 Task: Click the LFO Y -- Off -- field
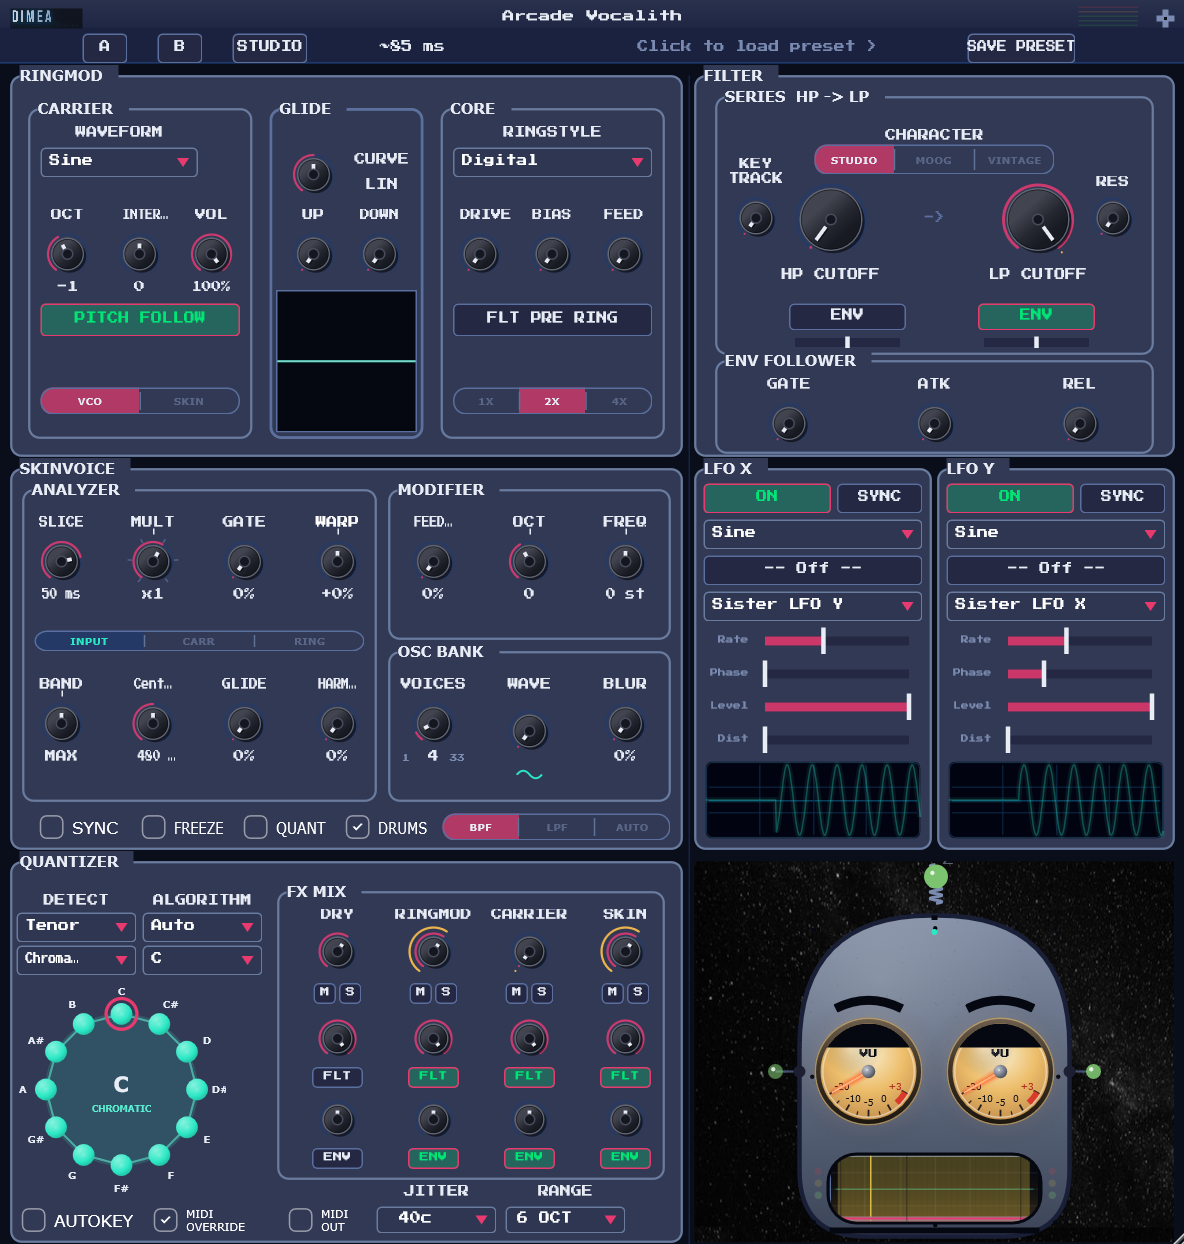[x=1056, y=569]
